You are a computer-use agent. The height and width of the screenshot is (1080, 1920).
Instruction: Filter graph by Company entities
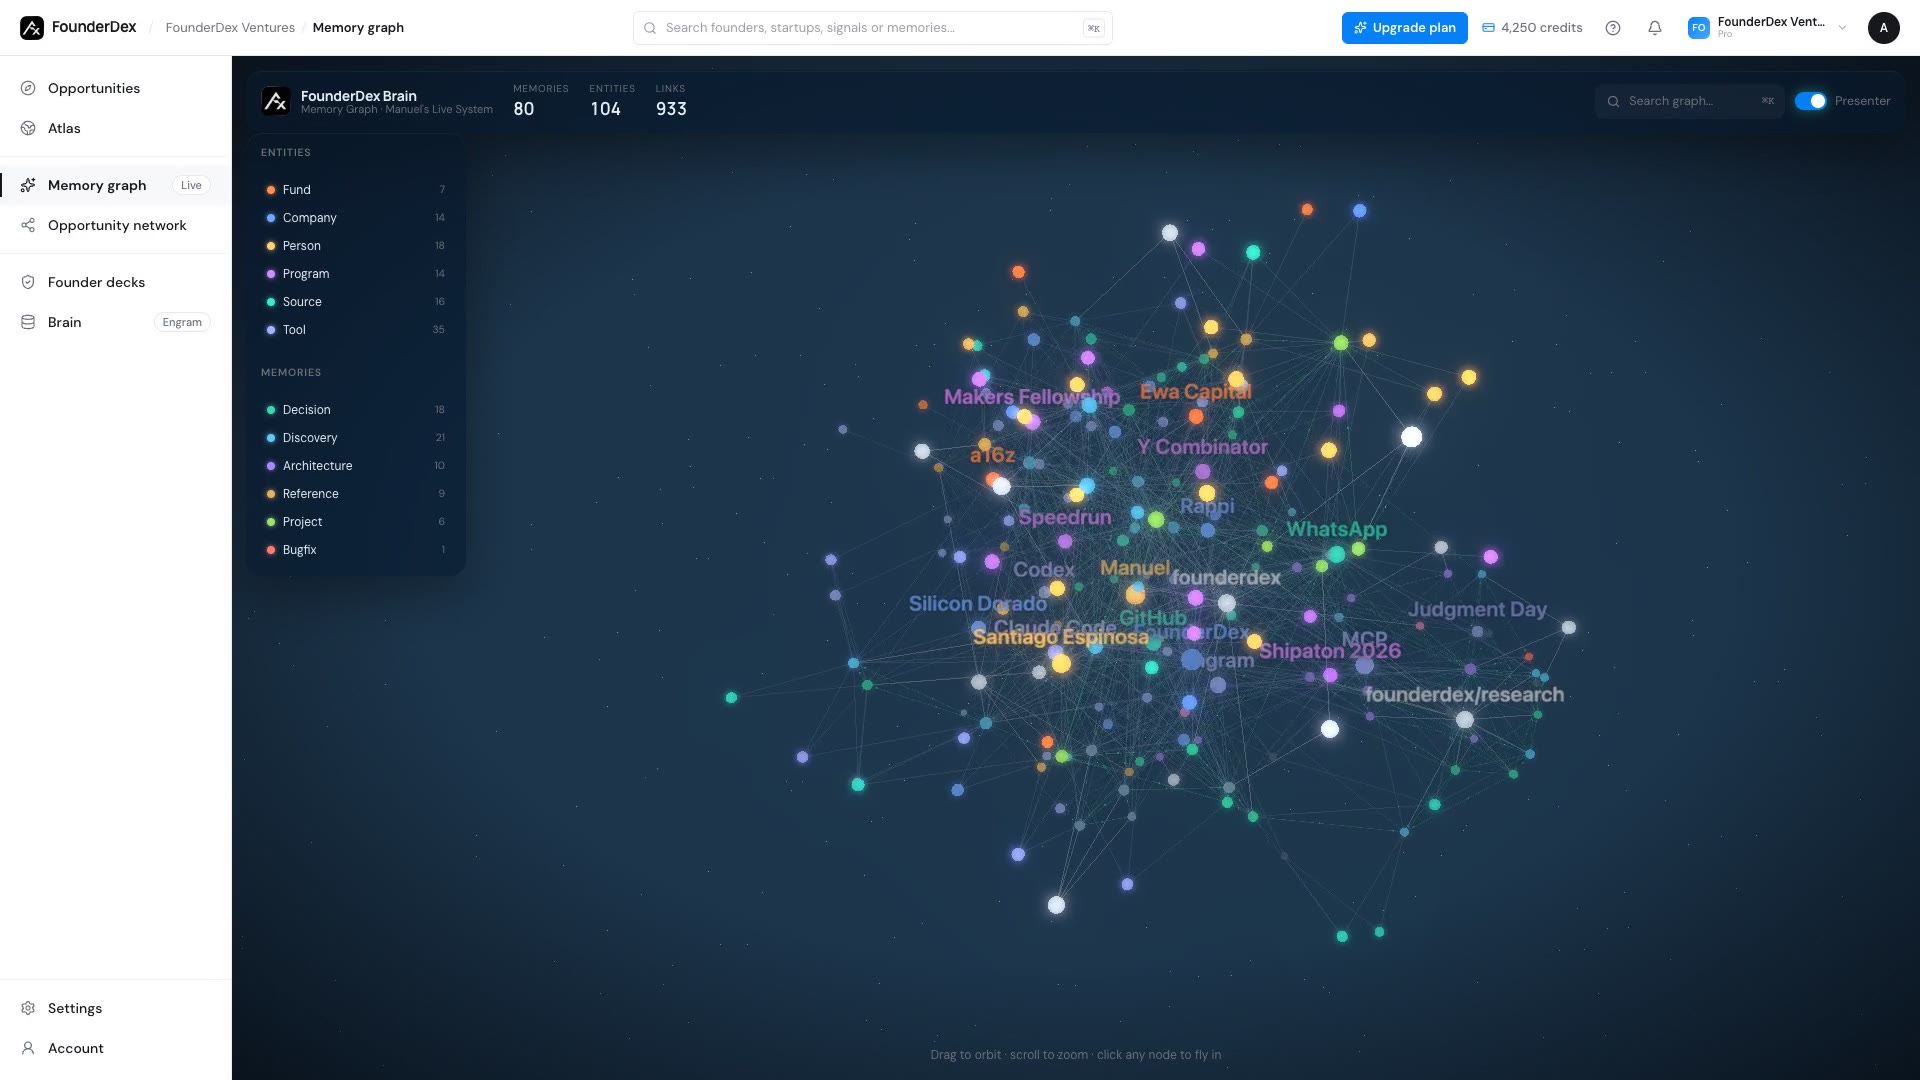click(355, 218)
